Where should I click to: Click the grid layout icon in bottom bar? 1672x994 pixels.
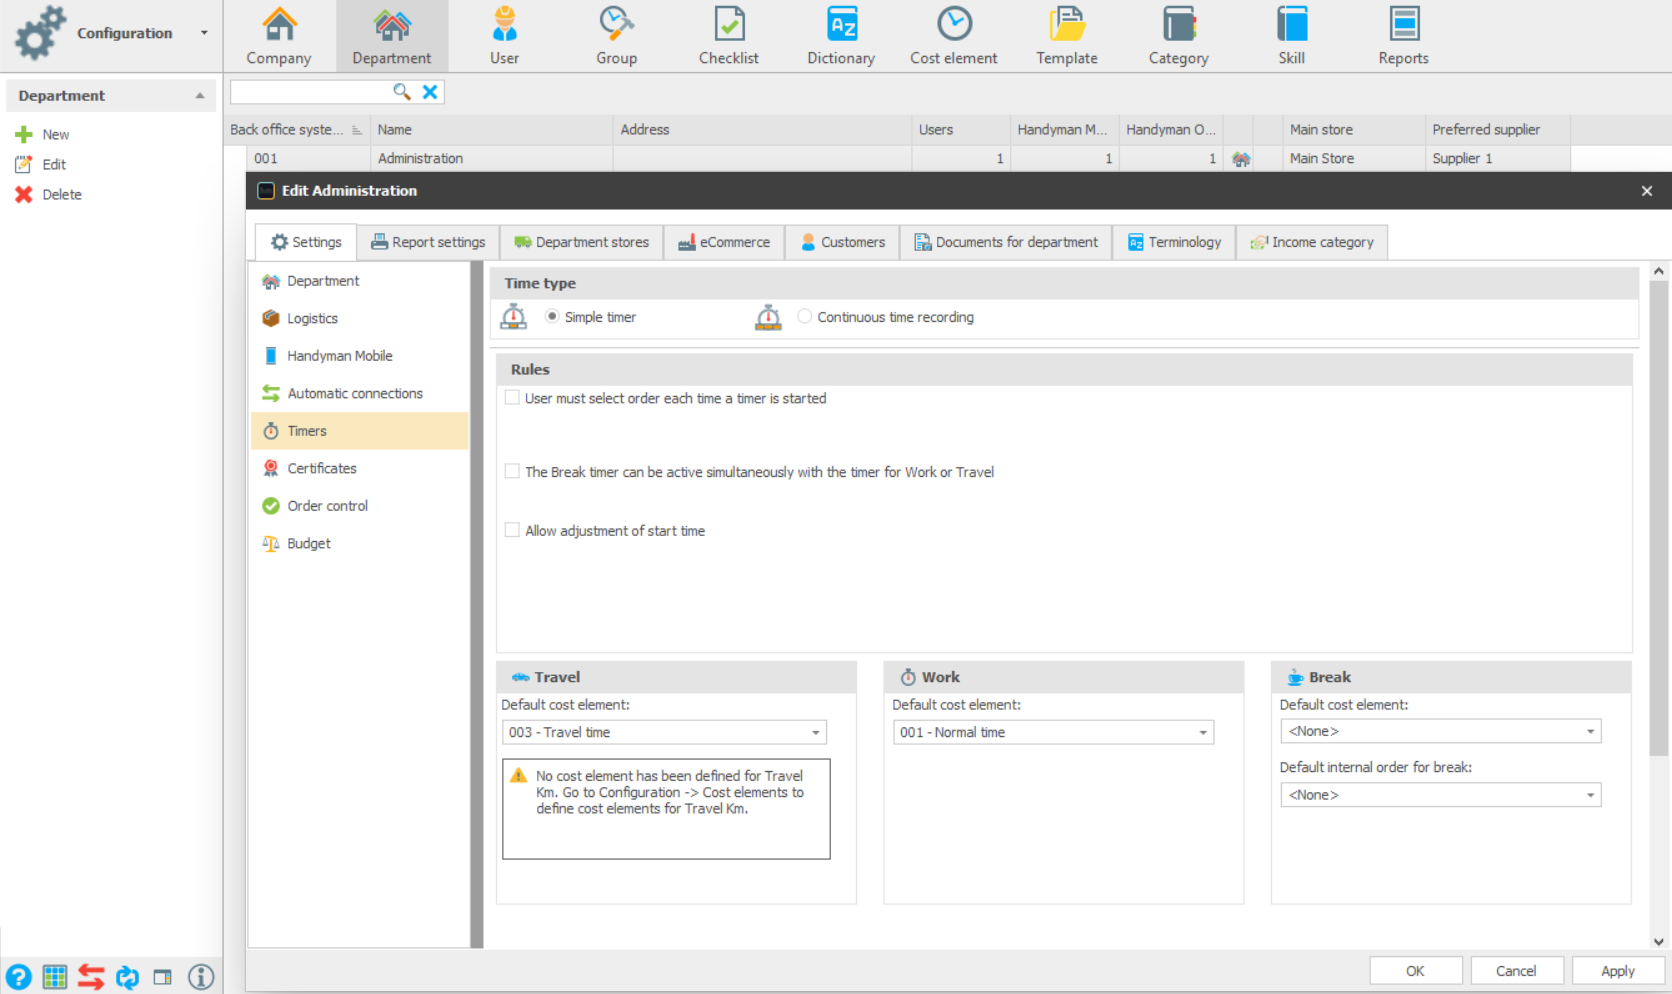tap(55, 977)
